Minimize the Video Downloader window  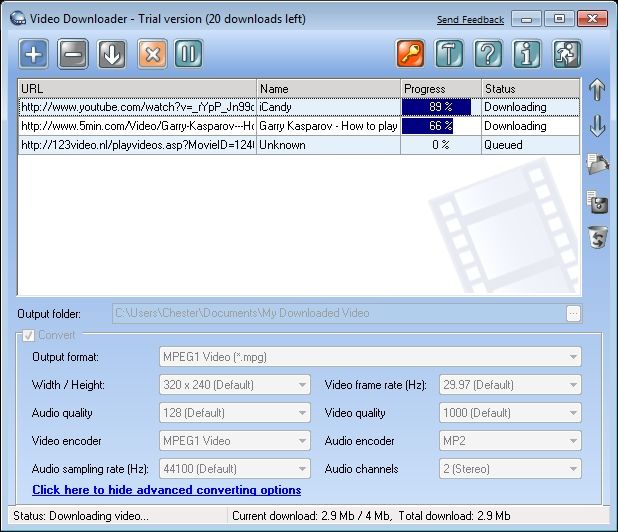[527, 19]
